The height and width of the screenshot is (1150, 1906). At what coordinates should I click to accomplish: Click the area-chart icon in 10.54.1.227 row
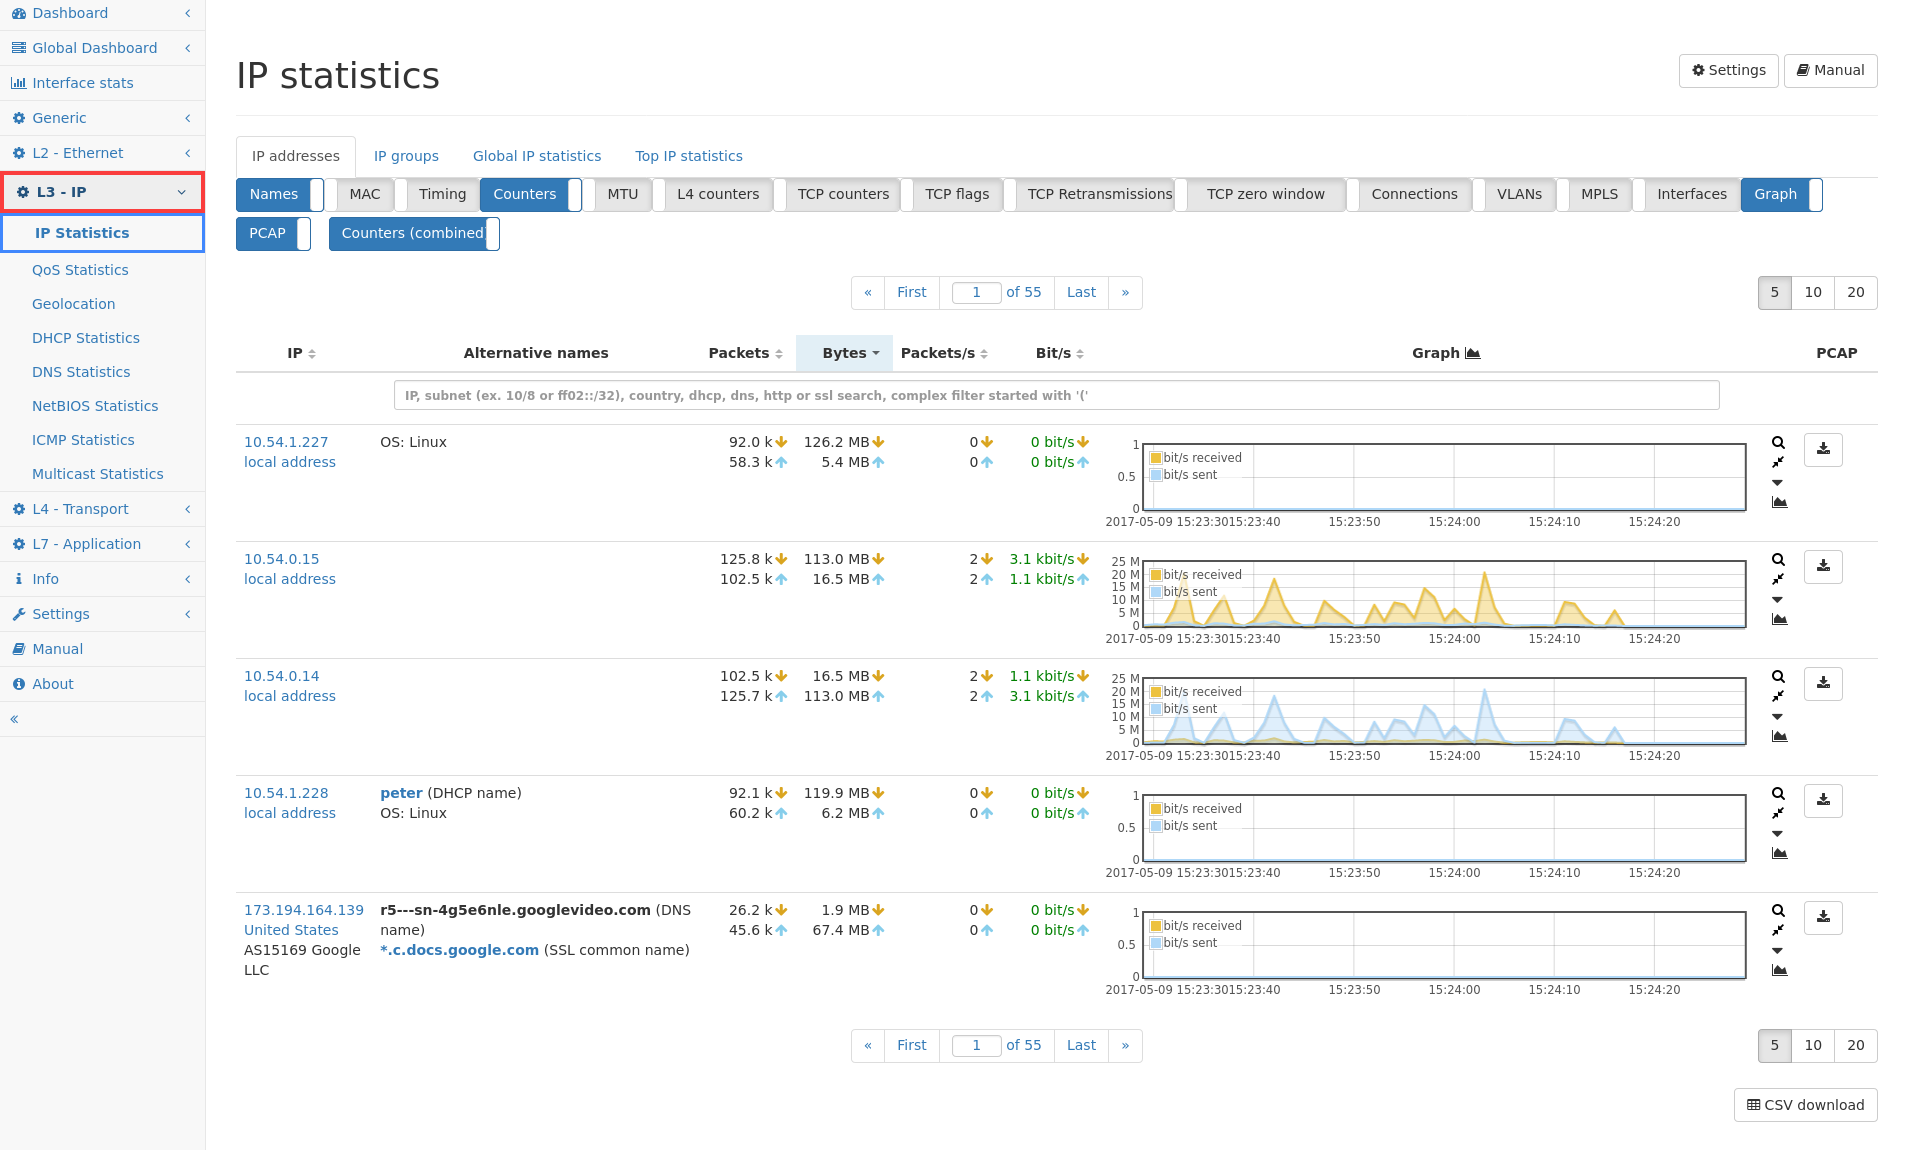1779,502
